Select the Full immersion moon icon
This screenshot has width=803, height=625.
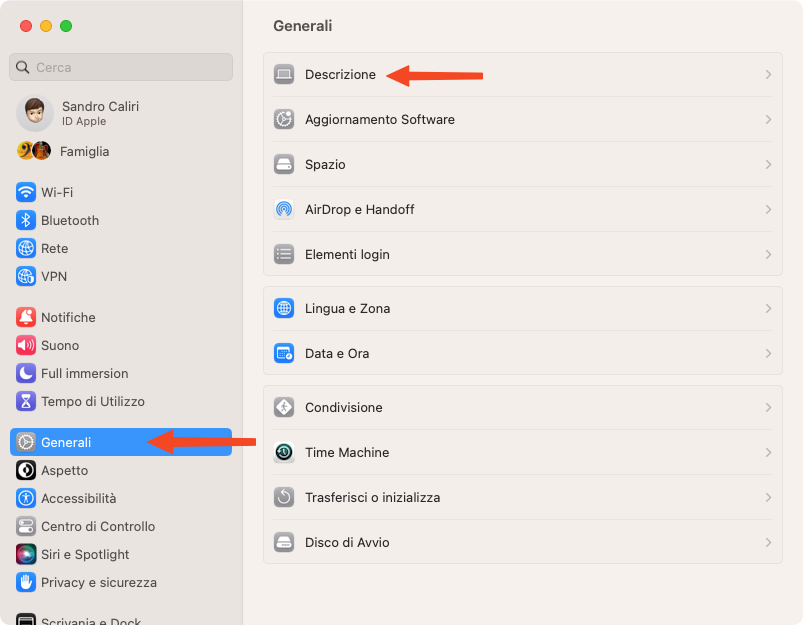[x=26, y=373]
